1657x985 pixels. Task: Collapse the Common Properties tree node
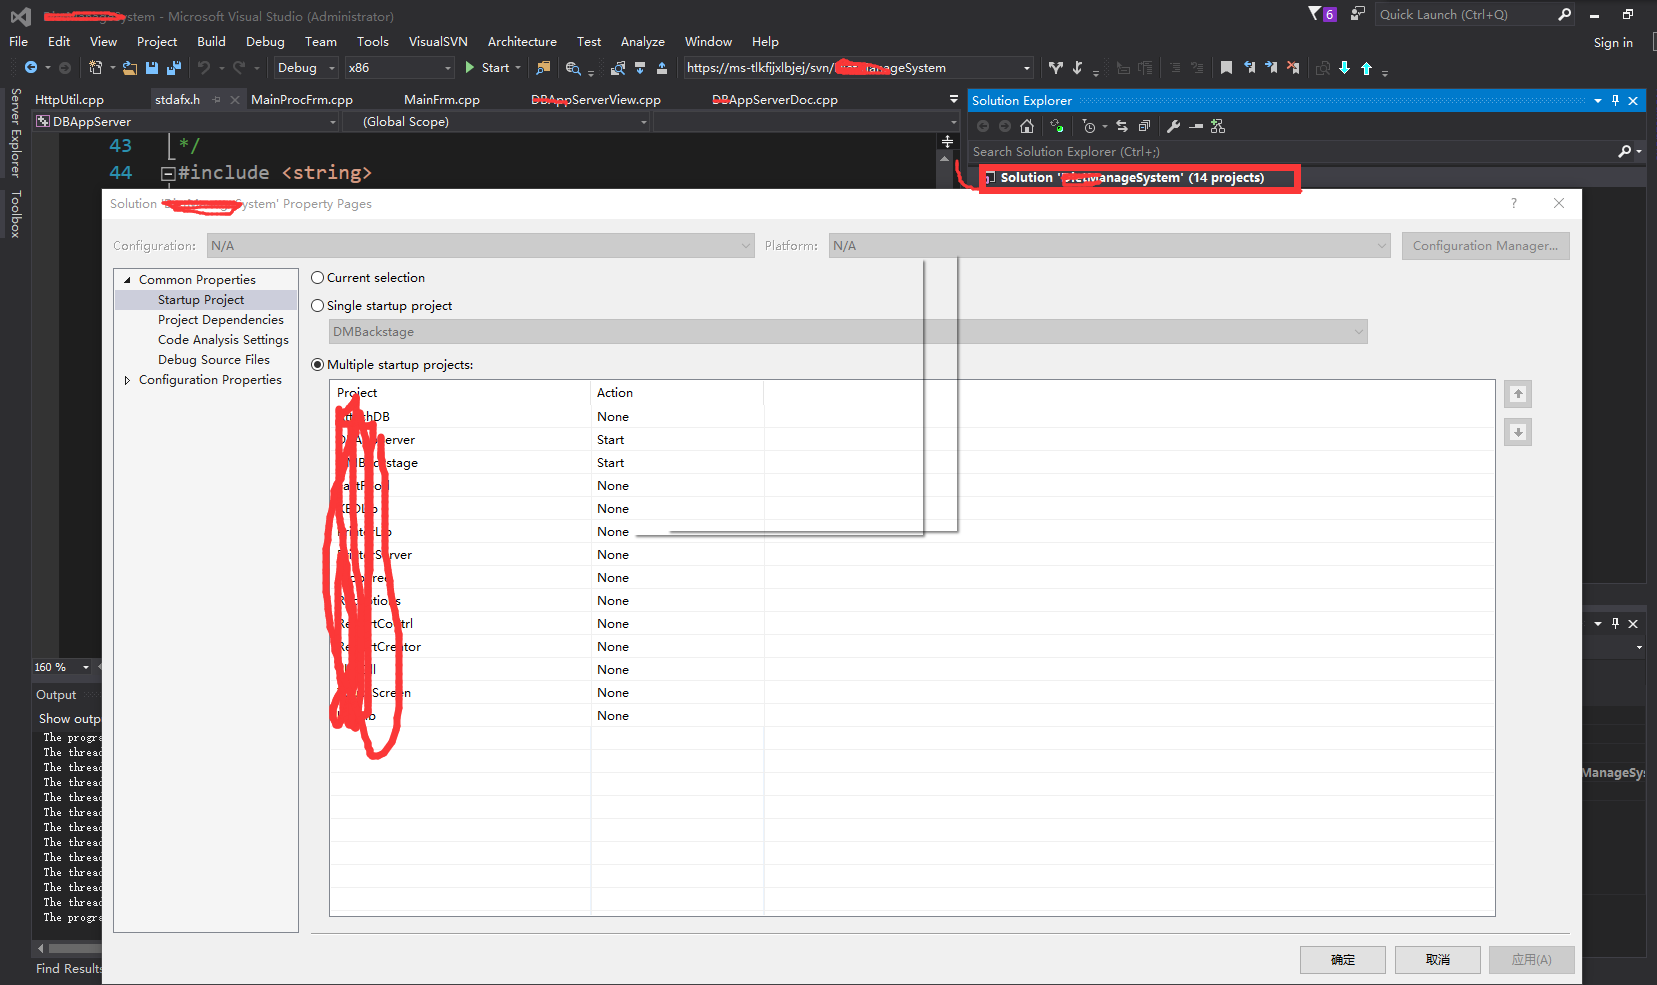coord(127,280)
